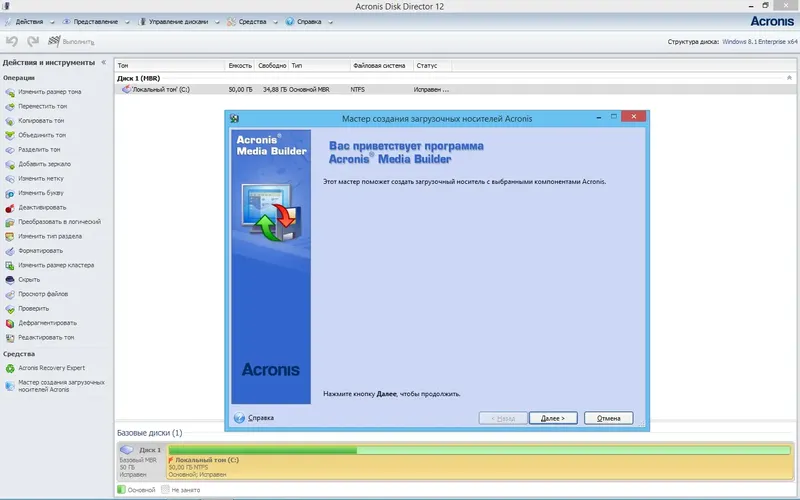Click the Acronis Recovery Expert icon
800x500 pixels.
point(10,368)
